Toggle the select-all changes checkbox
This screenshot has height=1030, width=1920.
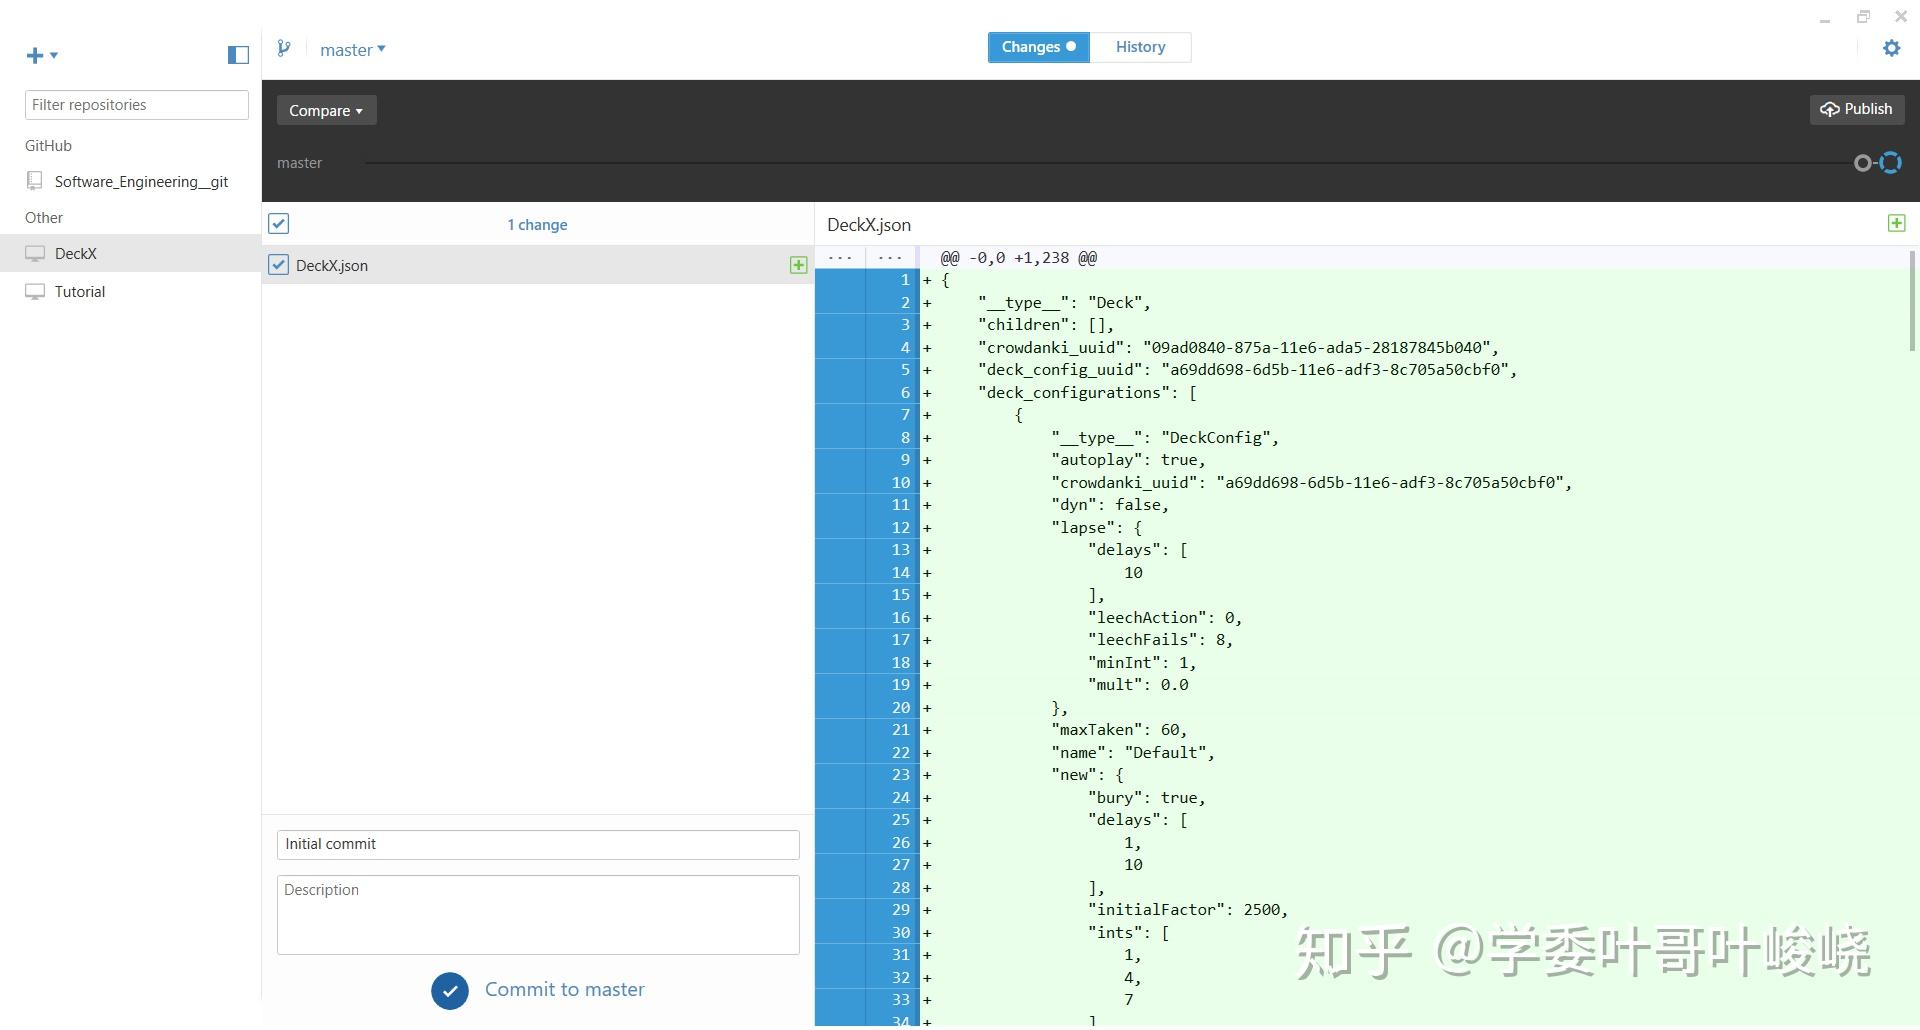point(278,223)
